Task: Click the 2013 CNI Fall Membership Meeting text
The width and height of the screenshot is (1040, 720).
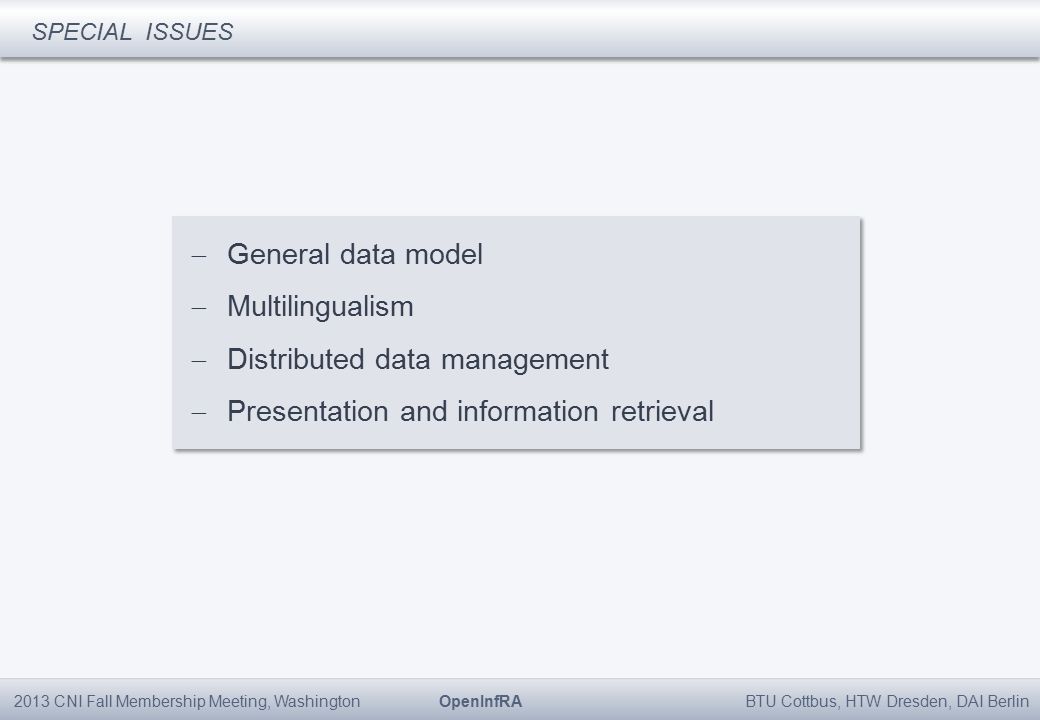Action: click(x=141, y=701)
